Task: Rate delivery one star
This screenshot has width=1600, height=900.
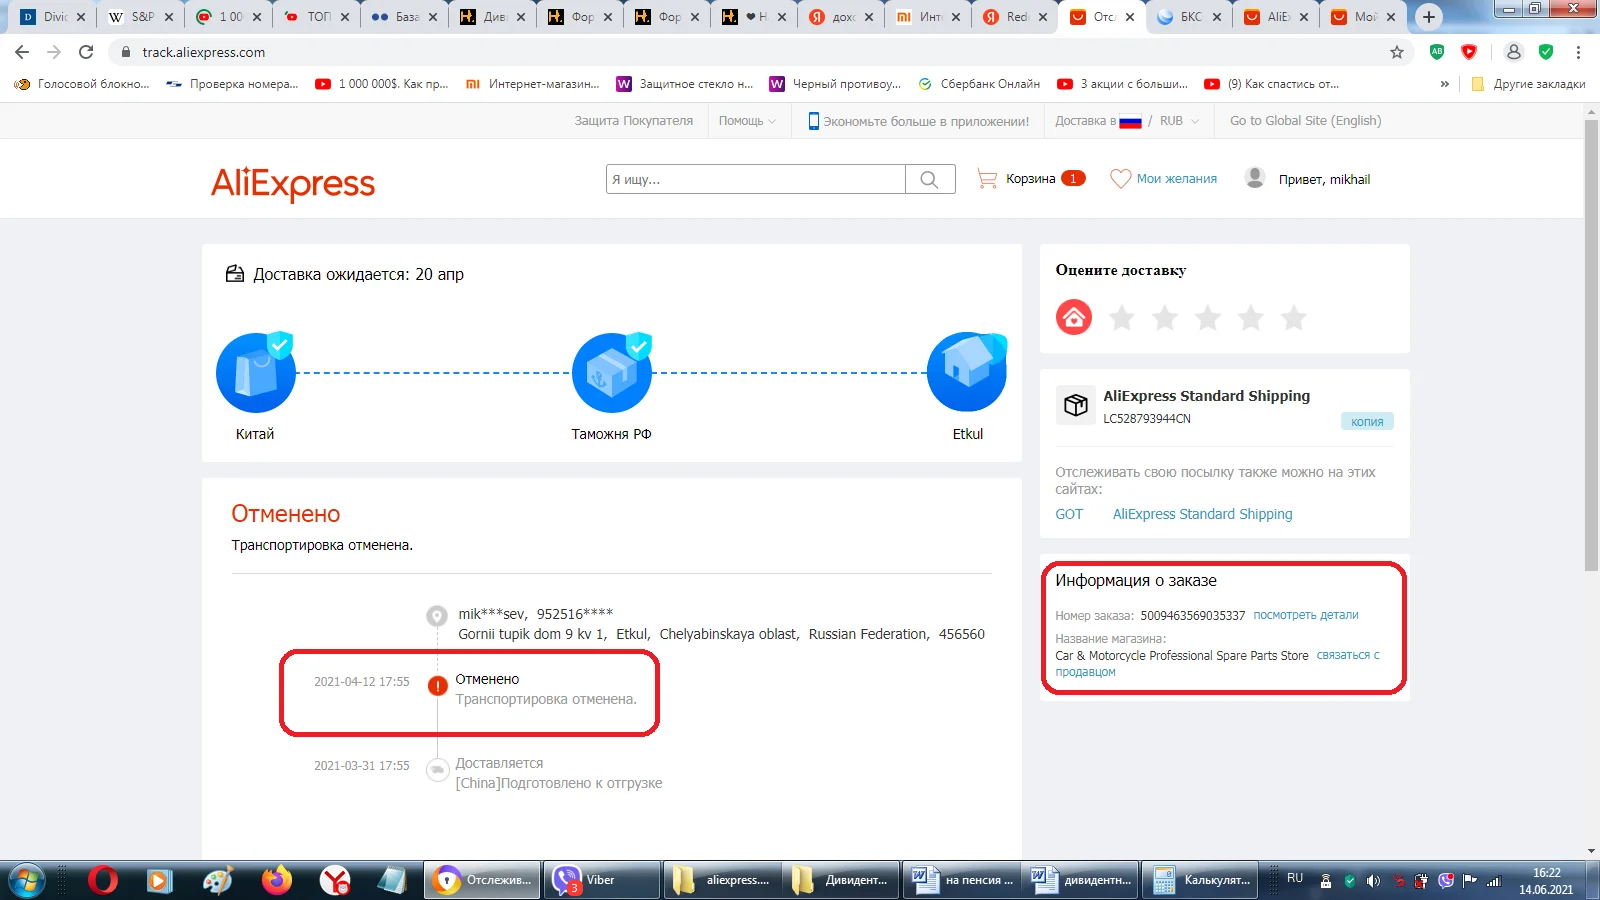Action: tap(1122, 318)
